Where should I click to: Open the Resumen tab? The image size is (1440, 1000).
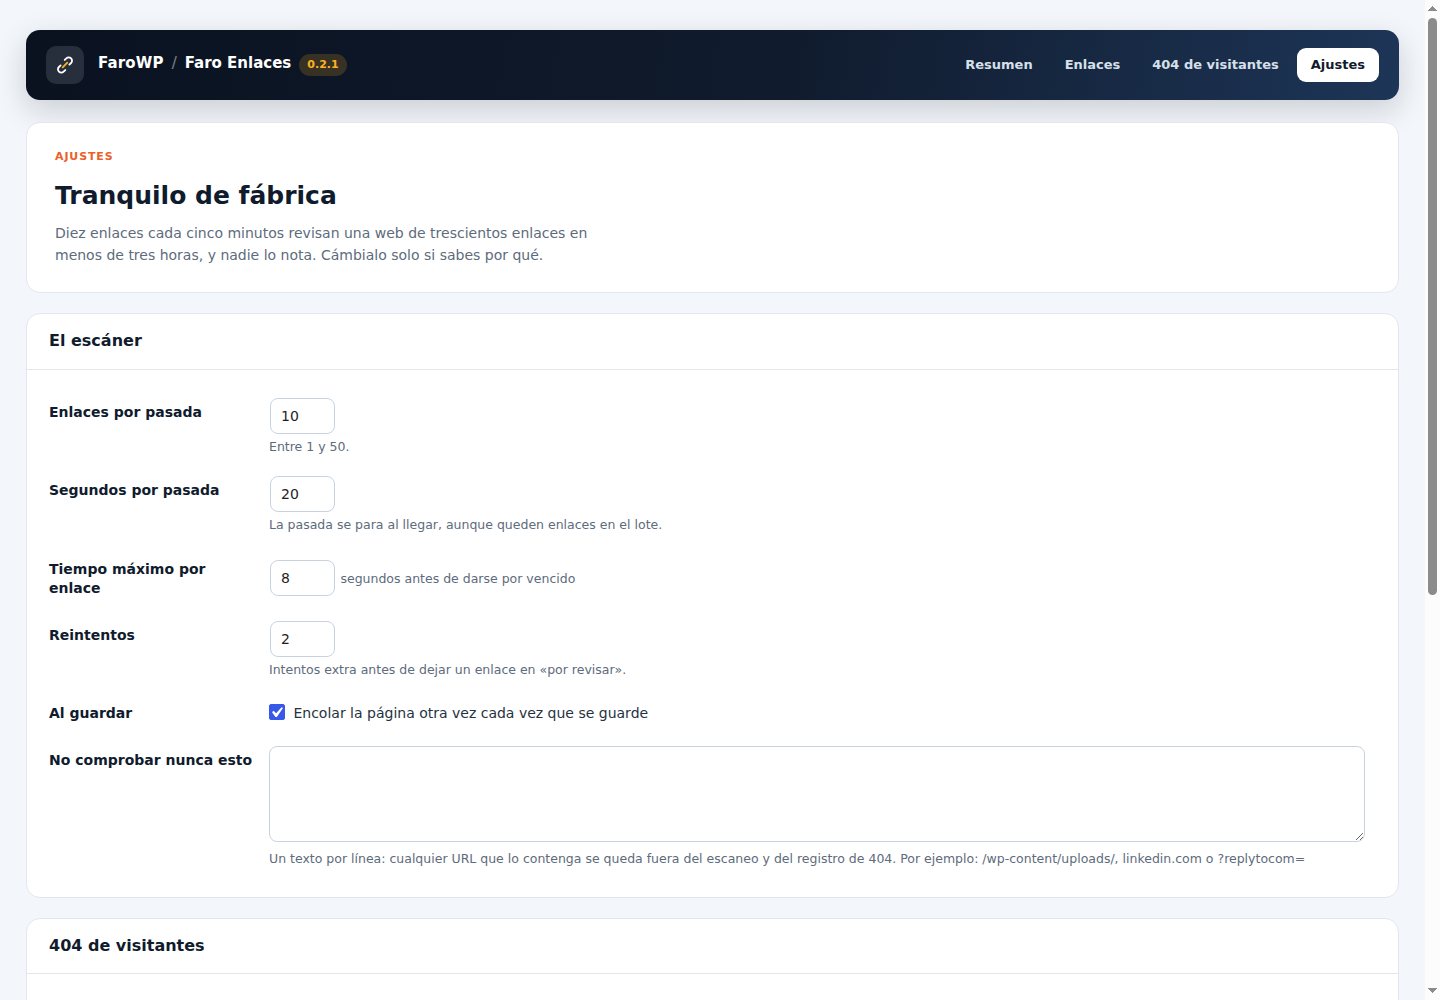(x=998, y=65)
